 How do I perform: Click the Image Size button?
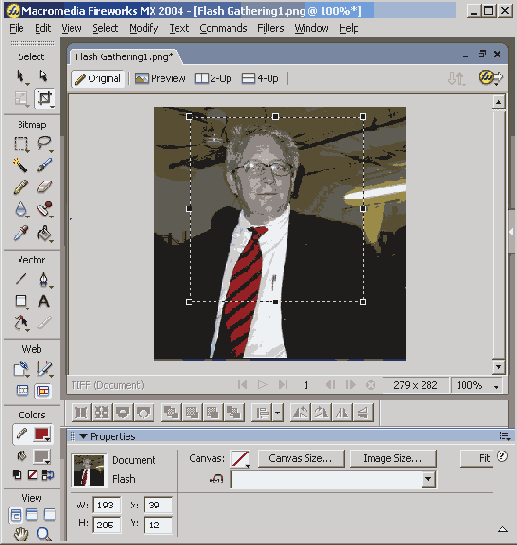[x=393, y=459]
